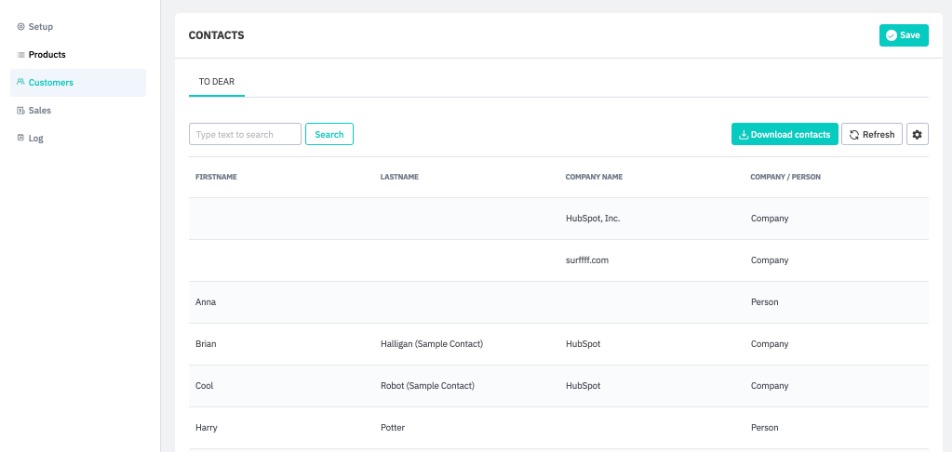Sort by the FIRSTNAME column header

pos(216,177)
